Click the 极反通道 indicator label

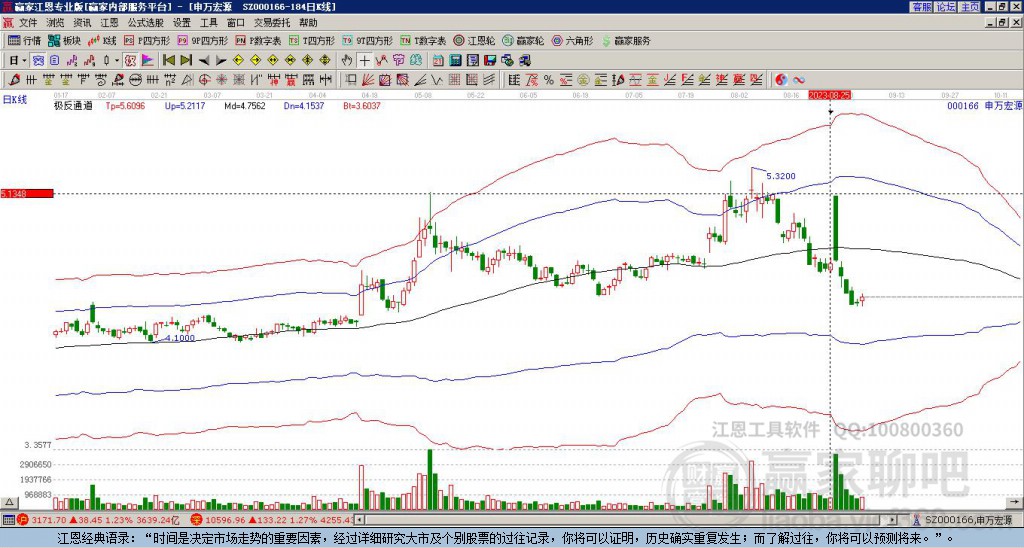click(x=73, y=105)
